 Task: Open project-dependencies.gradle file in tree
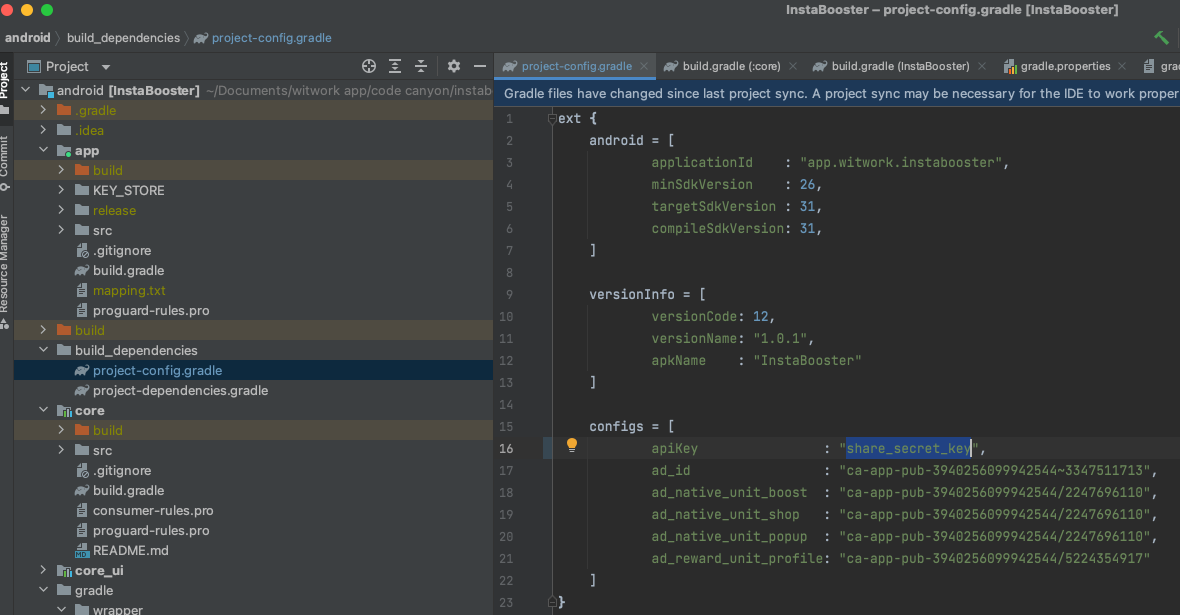tap(180, 390)
